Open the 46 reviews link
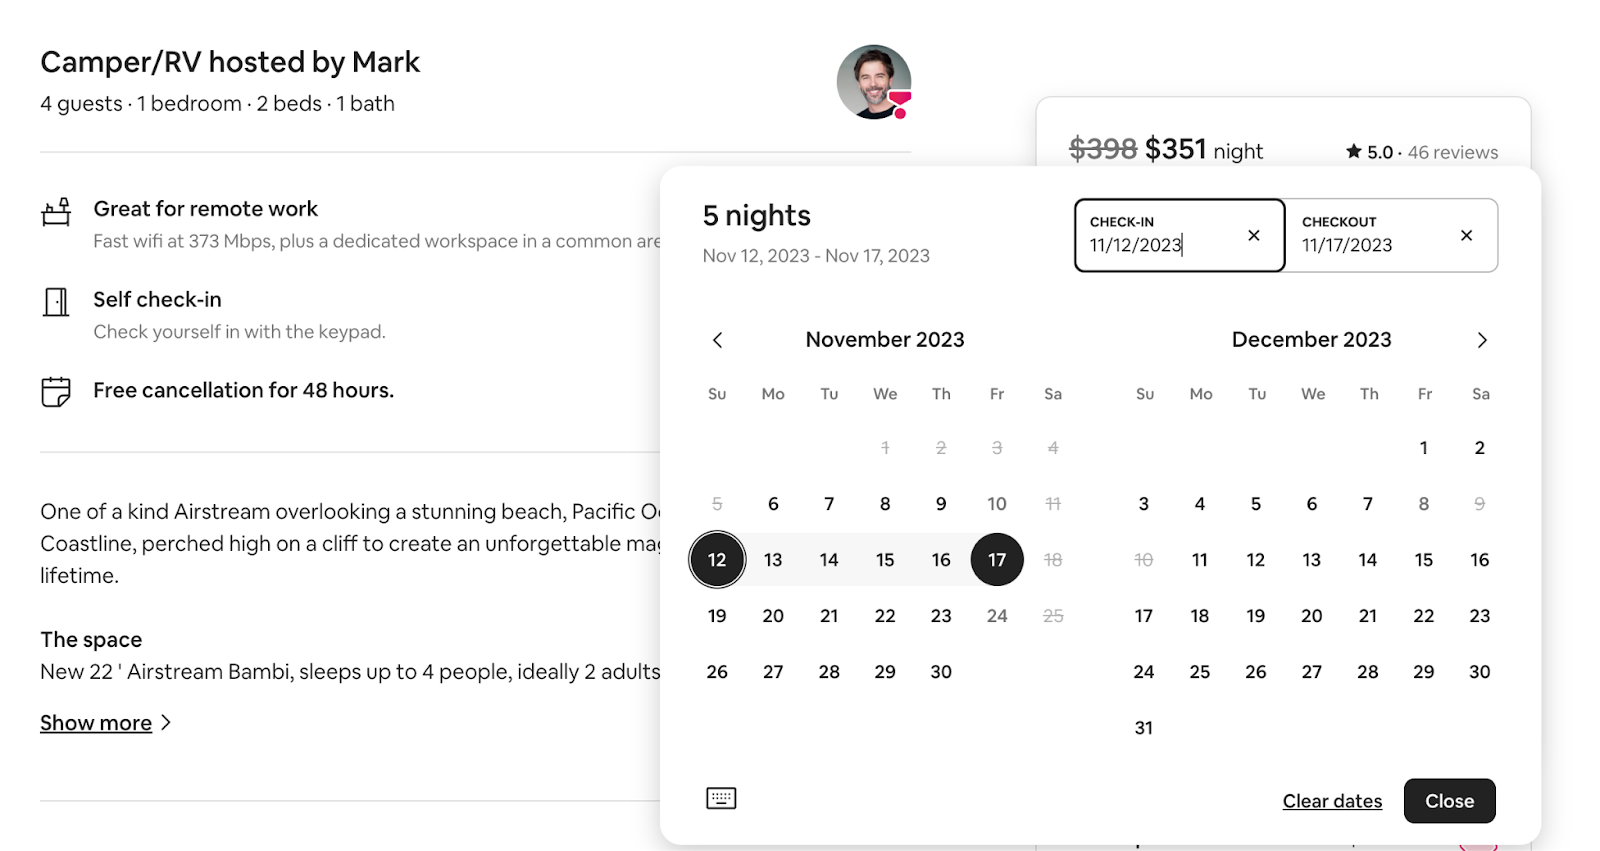This screenshot has width=1600, height=851. (1452, 152)
